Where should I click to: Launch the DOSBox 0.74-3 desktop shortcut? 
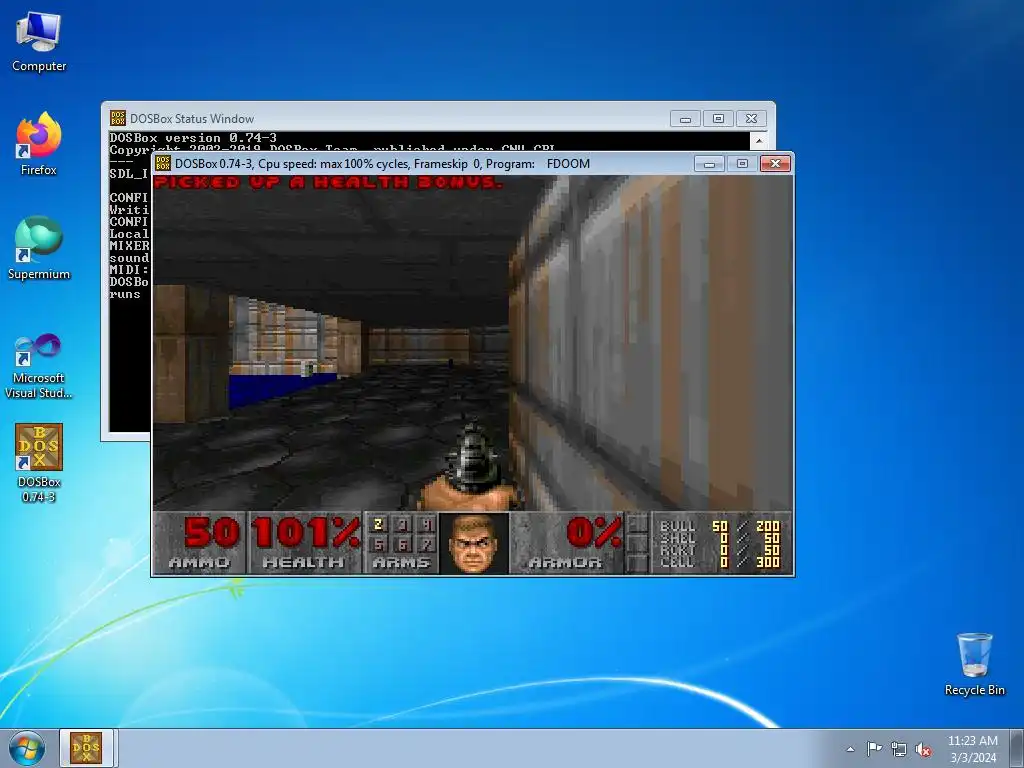pyautogui.click(x=39, y=462)
